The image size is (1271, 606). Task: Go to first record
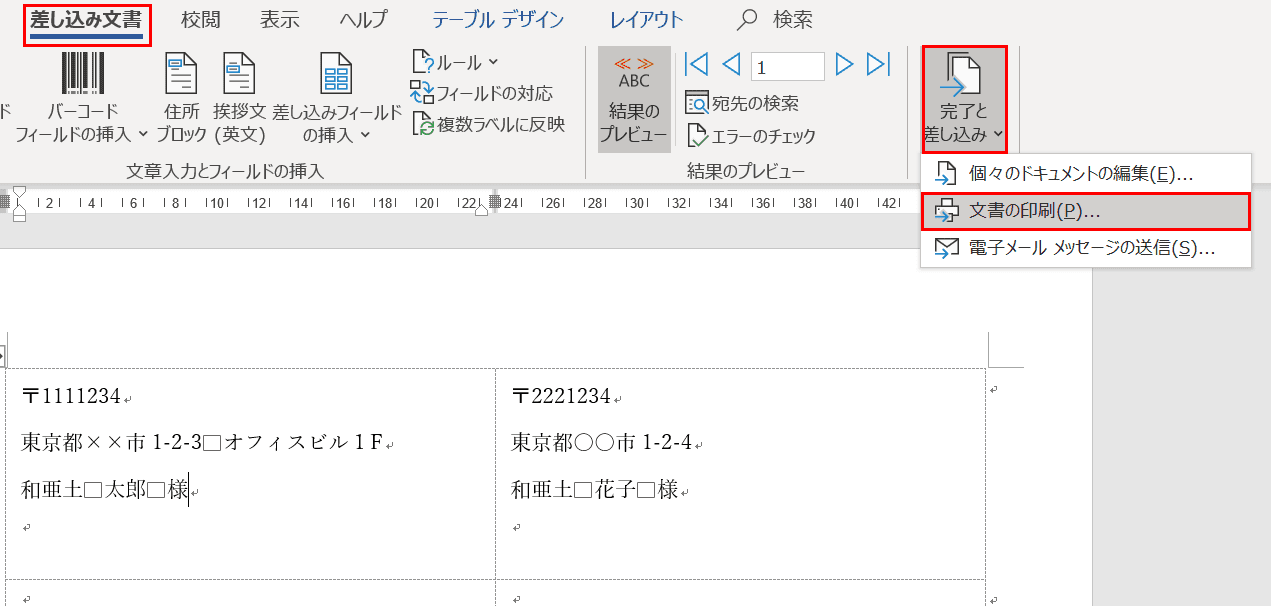coord(697,65)
